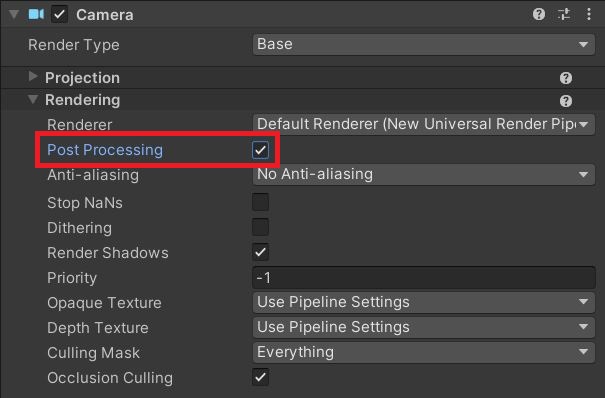605x398 pixels.
Task: Open the Culling Mask dropdown
Action: pos(424,352)
